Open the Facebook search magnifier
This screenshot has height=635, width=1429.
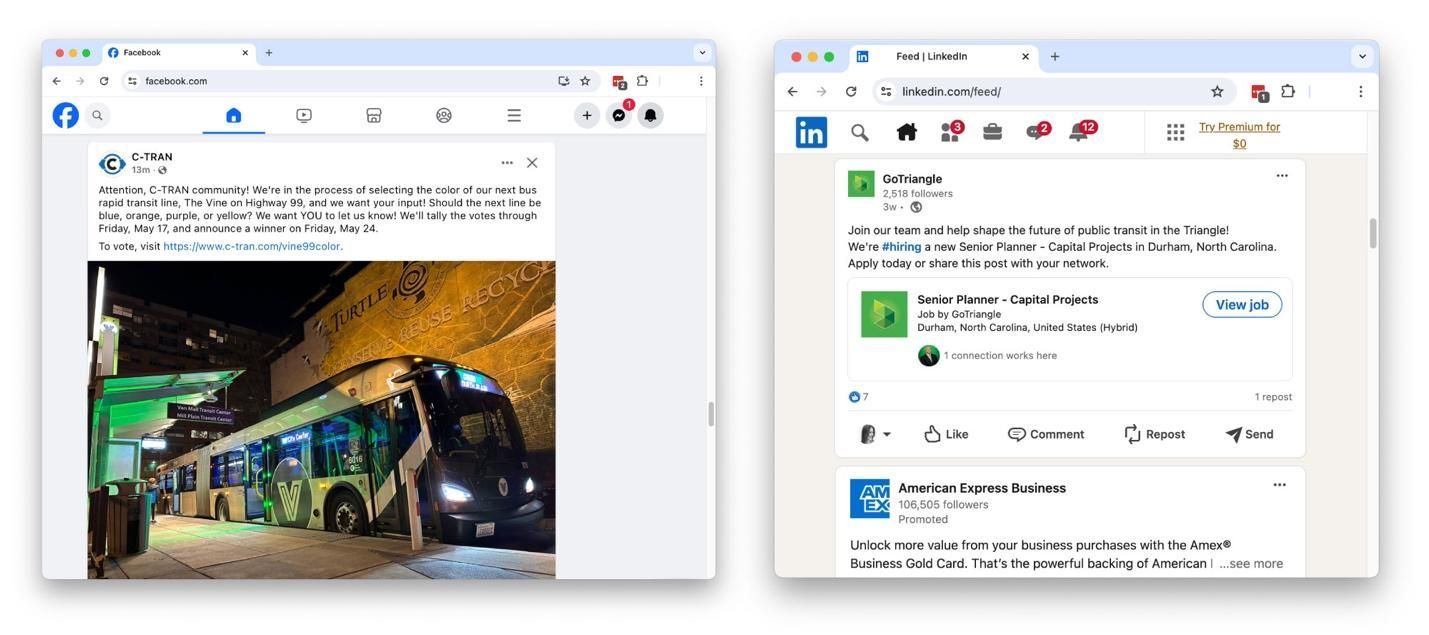tap(97, 115)
